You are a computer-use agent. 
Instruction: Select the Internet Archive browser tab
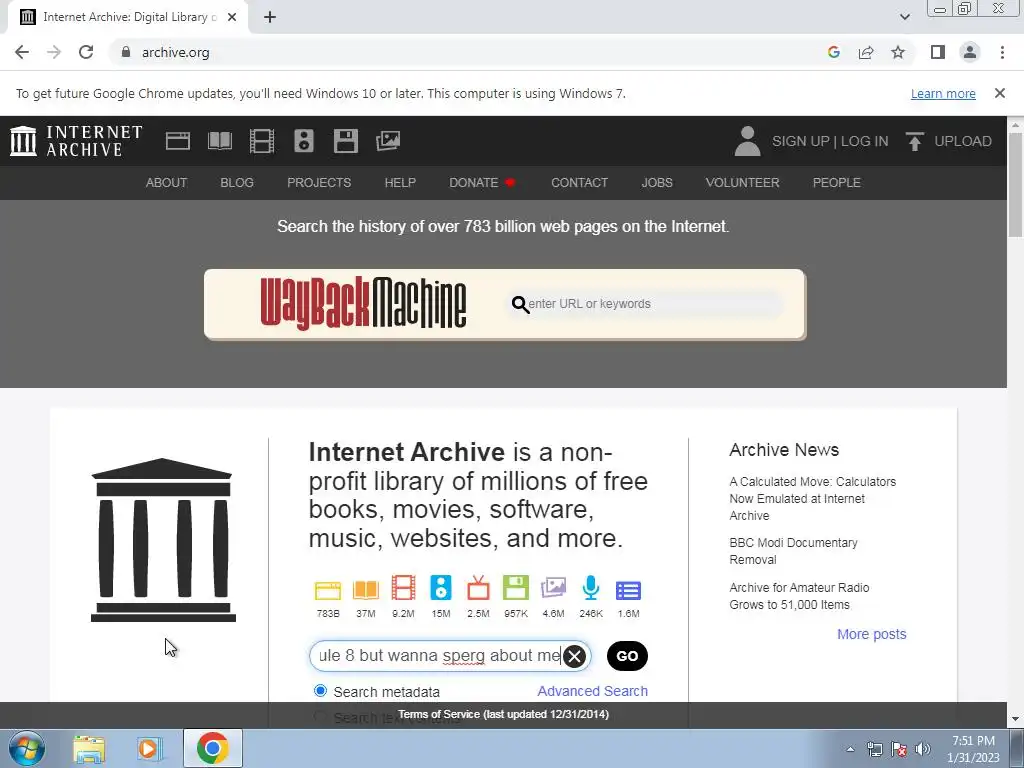128,18
